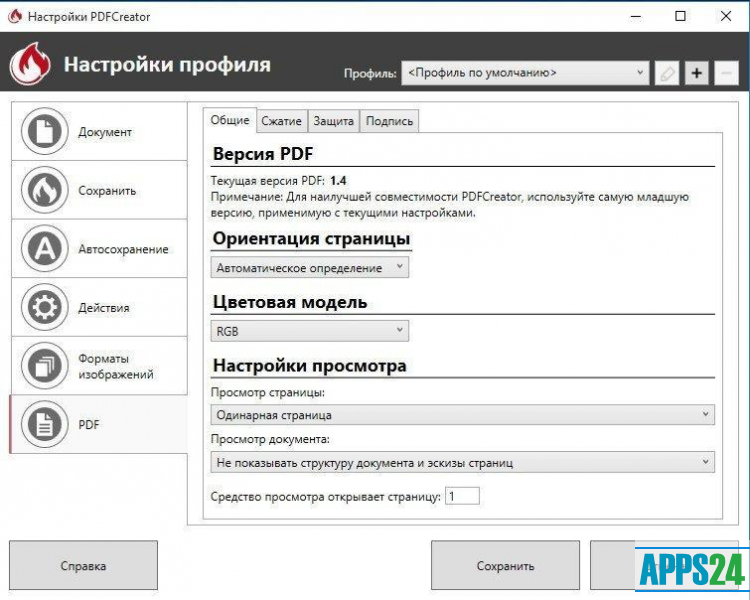The image size is (750, 600).
Task: Click the Справка button
Action: 83,566
